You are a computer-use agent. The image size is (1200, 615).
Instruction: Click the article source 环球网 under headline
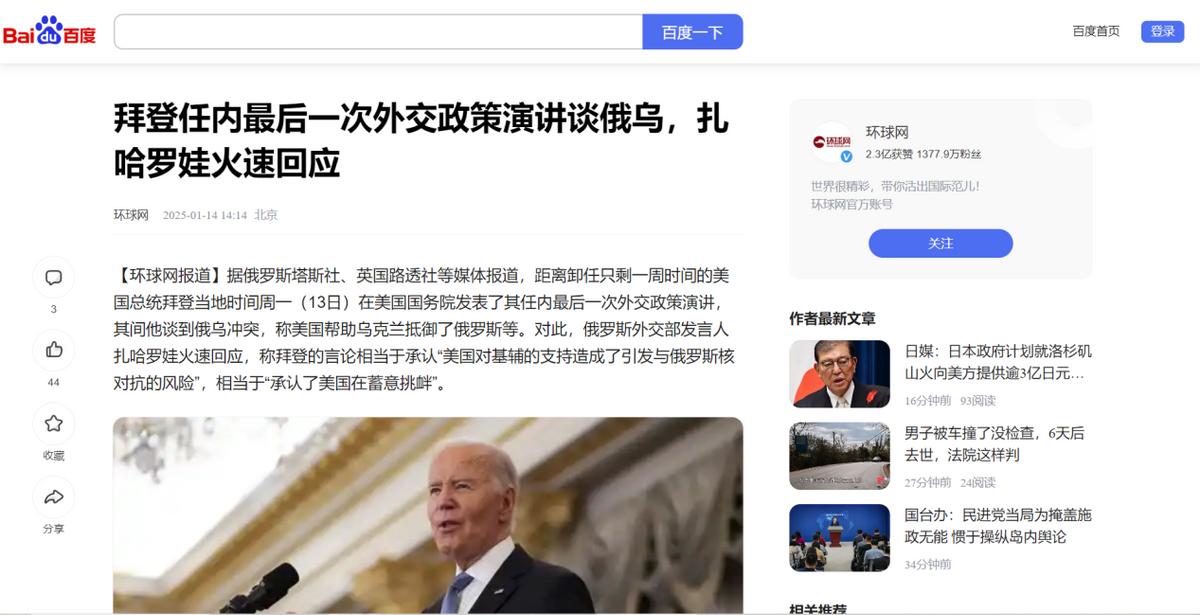tap(131, 215)
